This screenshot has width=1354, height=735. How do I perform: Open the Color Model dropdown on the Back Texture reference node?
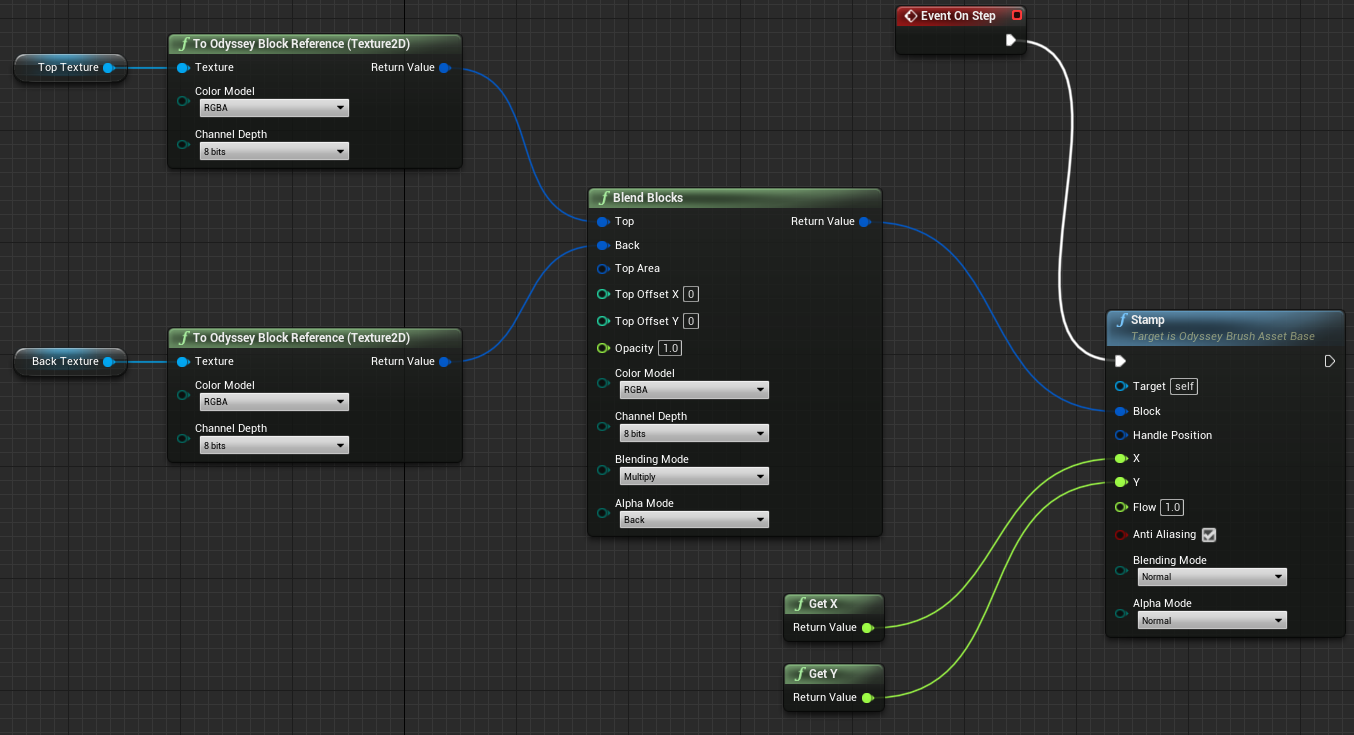point(273,401)
